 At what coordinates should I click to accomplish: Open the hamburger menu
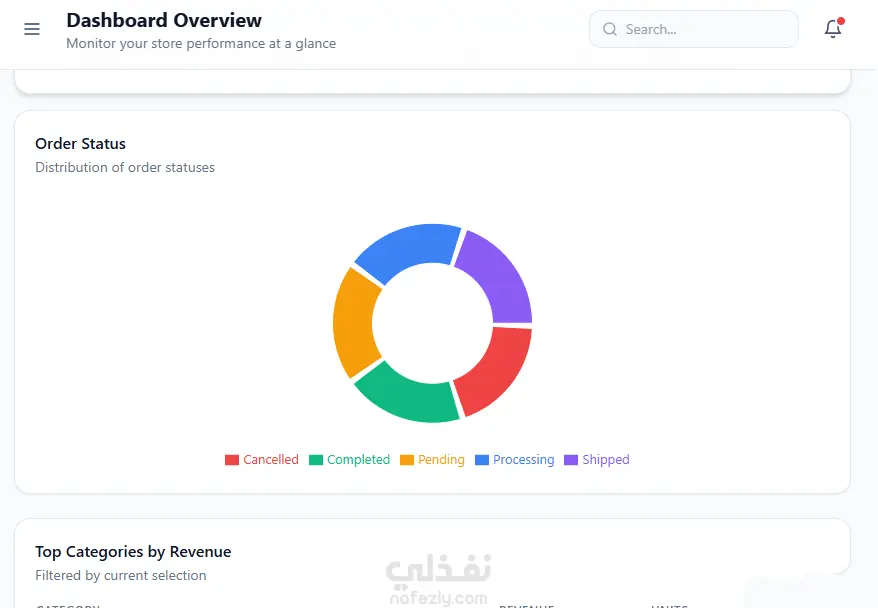click(x=32, y=29)
